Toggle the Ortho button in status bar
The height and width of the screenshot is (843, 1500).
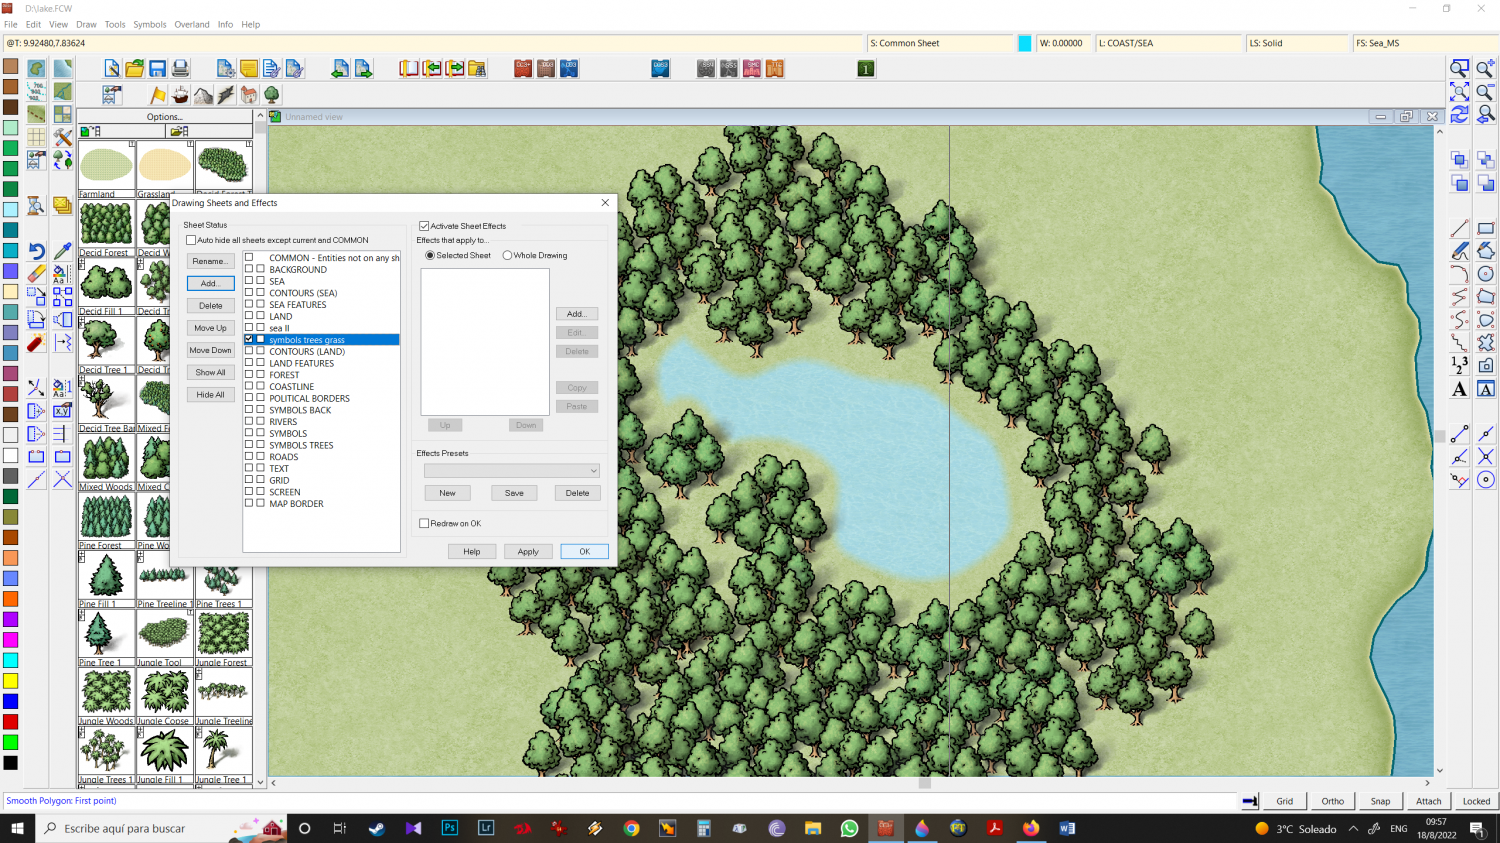pos(1332,801)
